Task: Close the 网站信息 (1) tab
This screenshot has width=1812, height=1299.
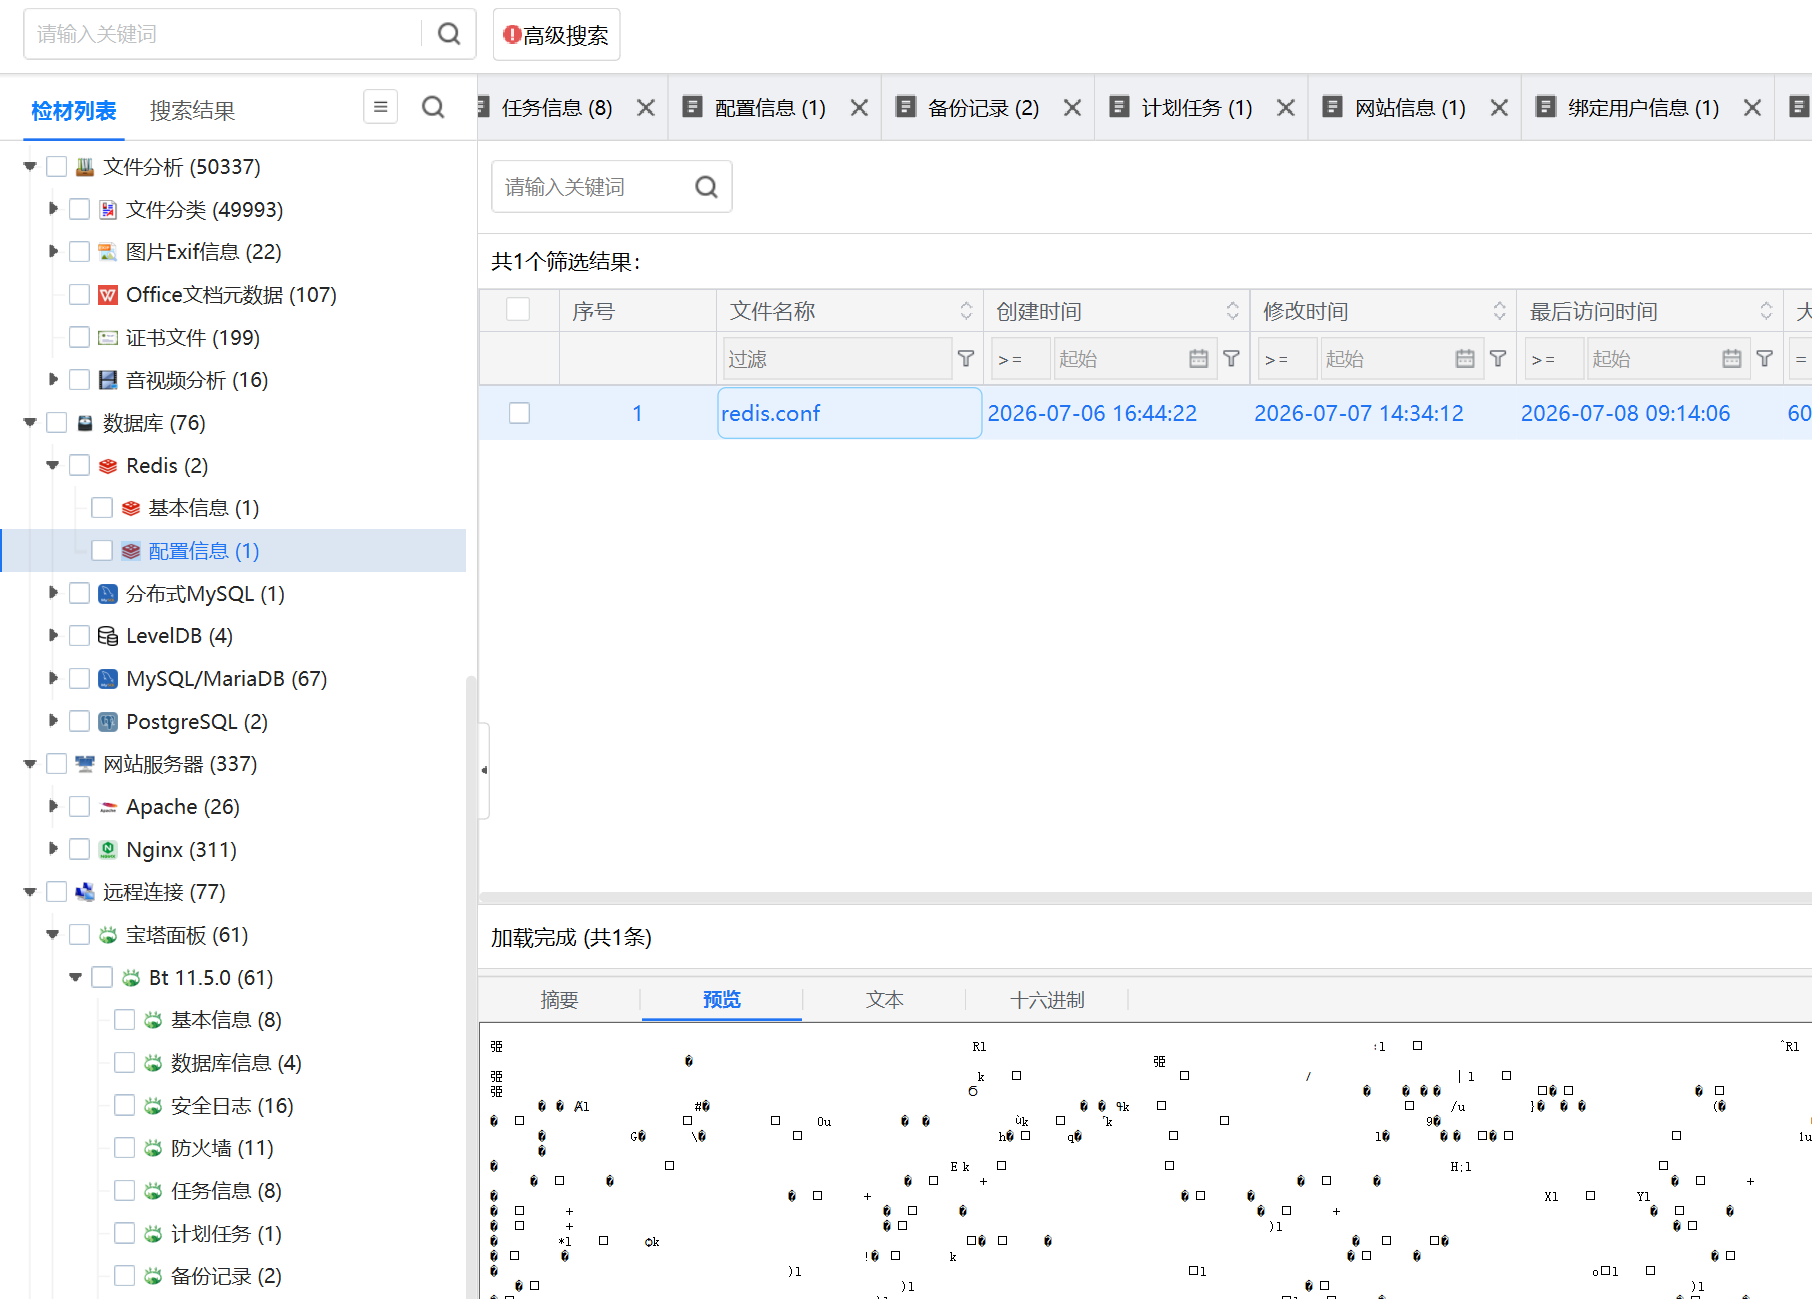Action: tap(1499, 108)
